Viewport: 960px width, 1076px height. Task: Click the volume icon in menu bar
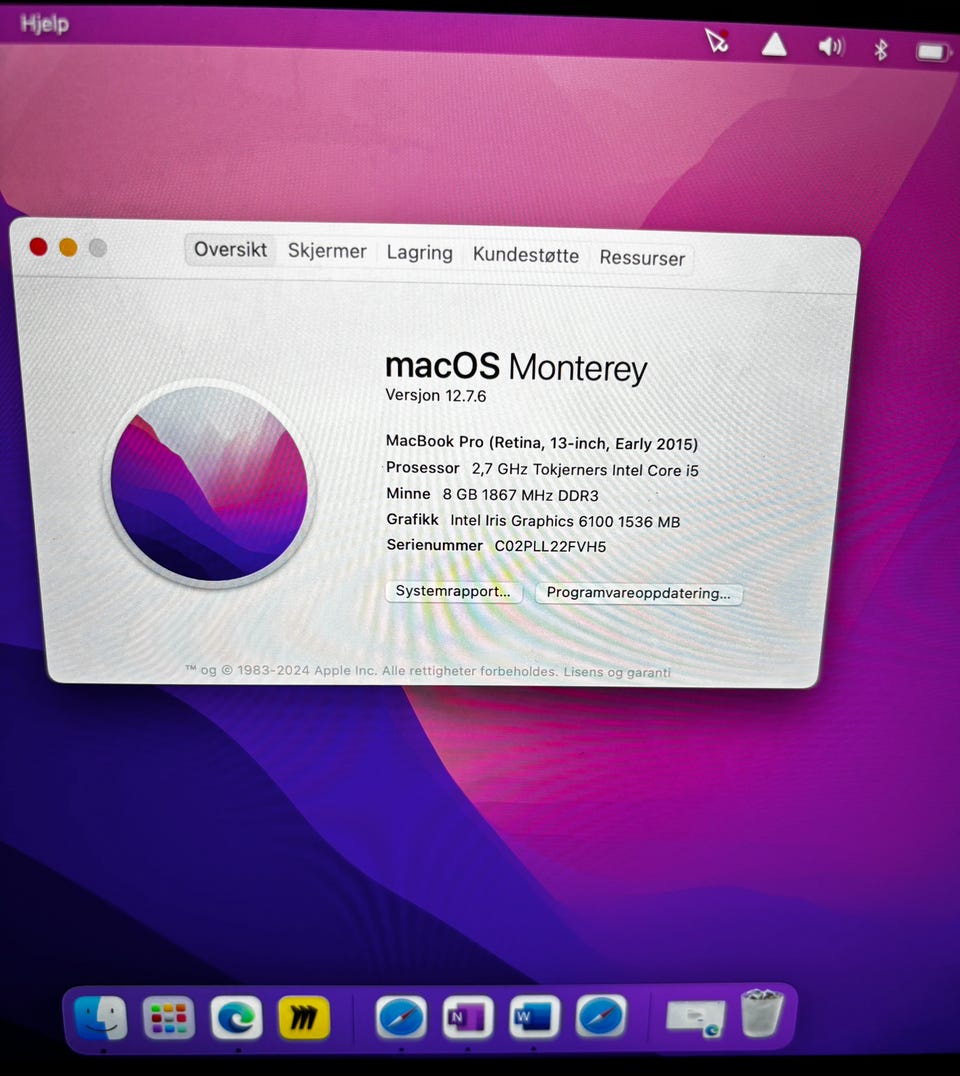pos(831,47)
